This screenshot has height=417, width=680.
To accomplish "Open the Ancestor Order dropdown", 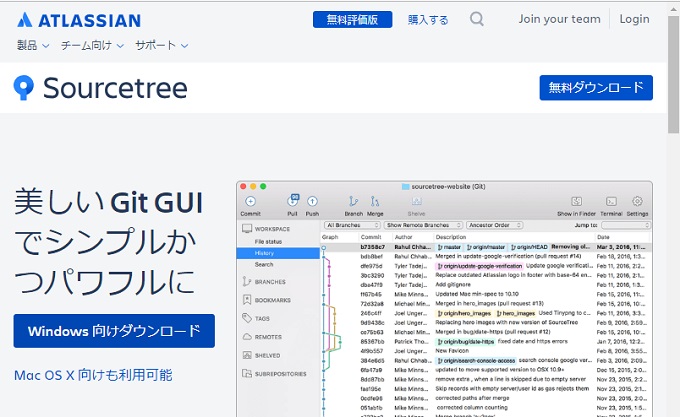I will coord(494,225).
